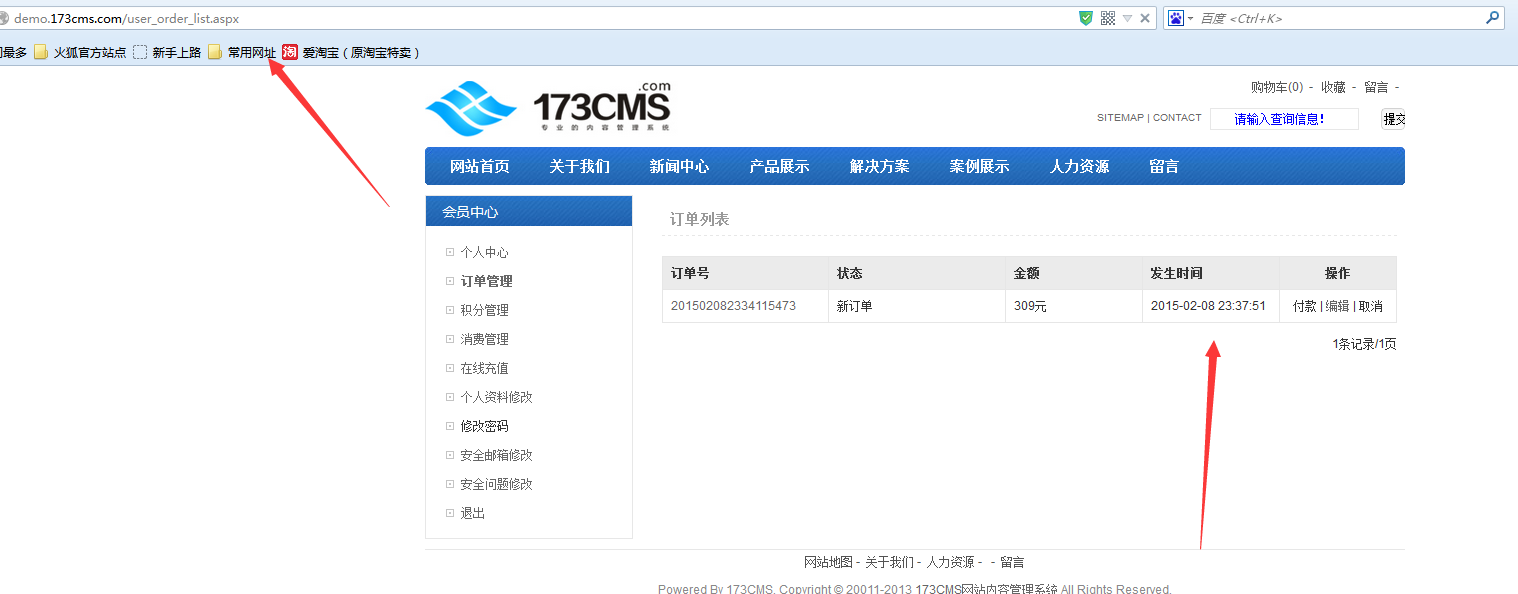This screenshot has width=1518, height=594.
Task: Expand the address bar history dropdown triangle
Action: pyautogui.click(x=1127, y=18)
